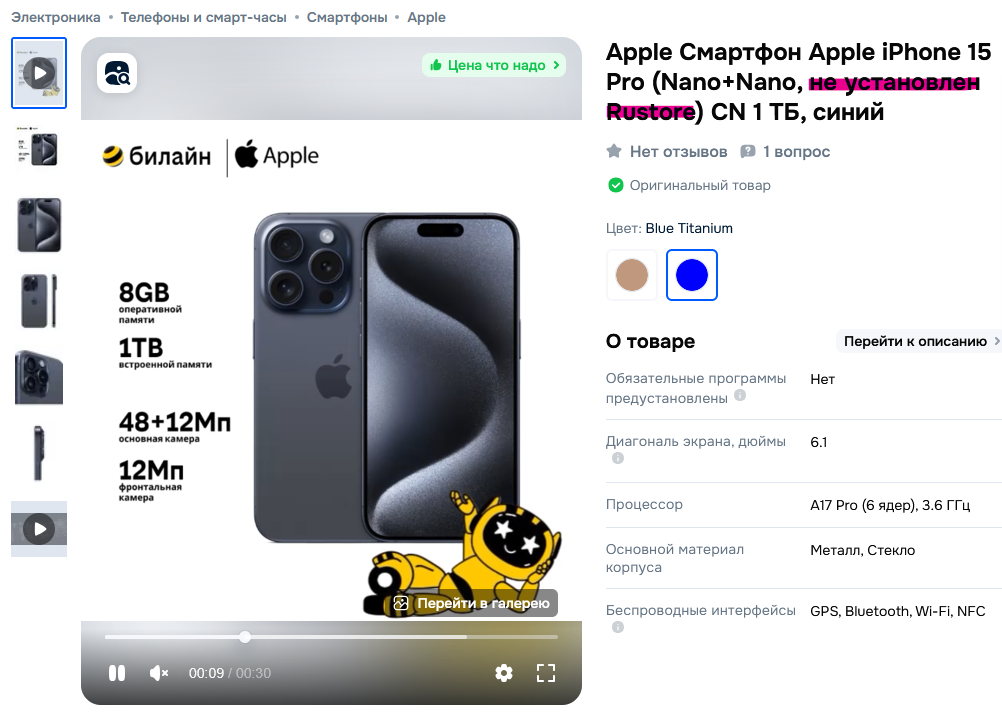Expand Перейти к описанию link
This screenshot has height=716, width=1002.
click(x=920, y=341)
